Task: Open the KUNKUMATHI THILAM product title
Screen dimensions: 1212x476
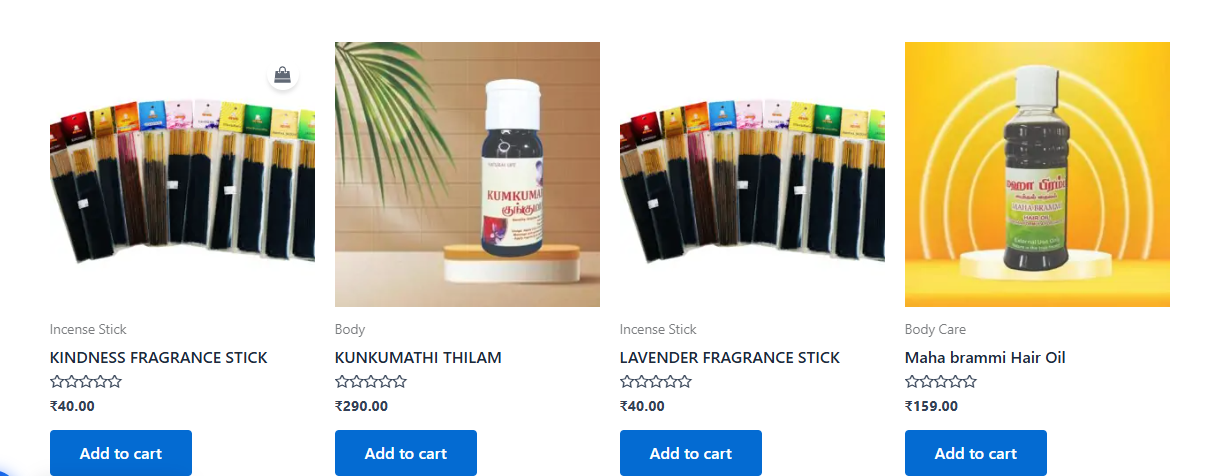Action: pyautogui.click(x=418, y=358)
